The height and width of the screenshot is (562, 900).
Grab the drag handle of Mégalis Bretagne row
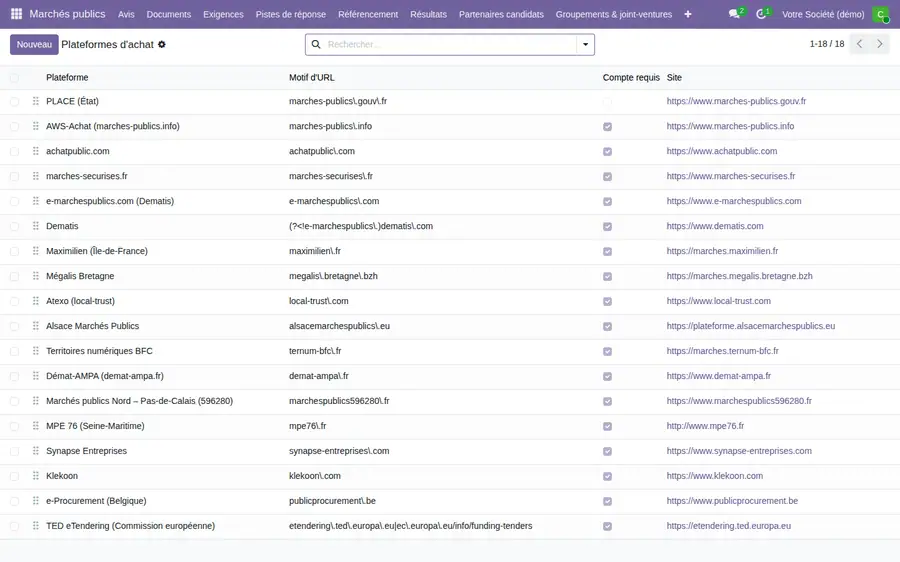click(36, 276)
